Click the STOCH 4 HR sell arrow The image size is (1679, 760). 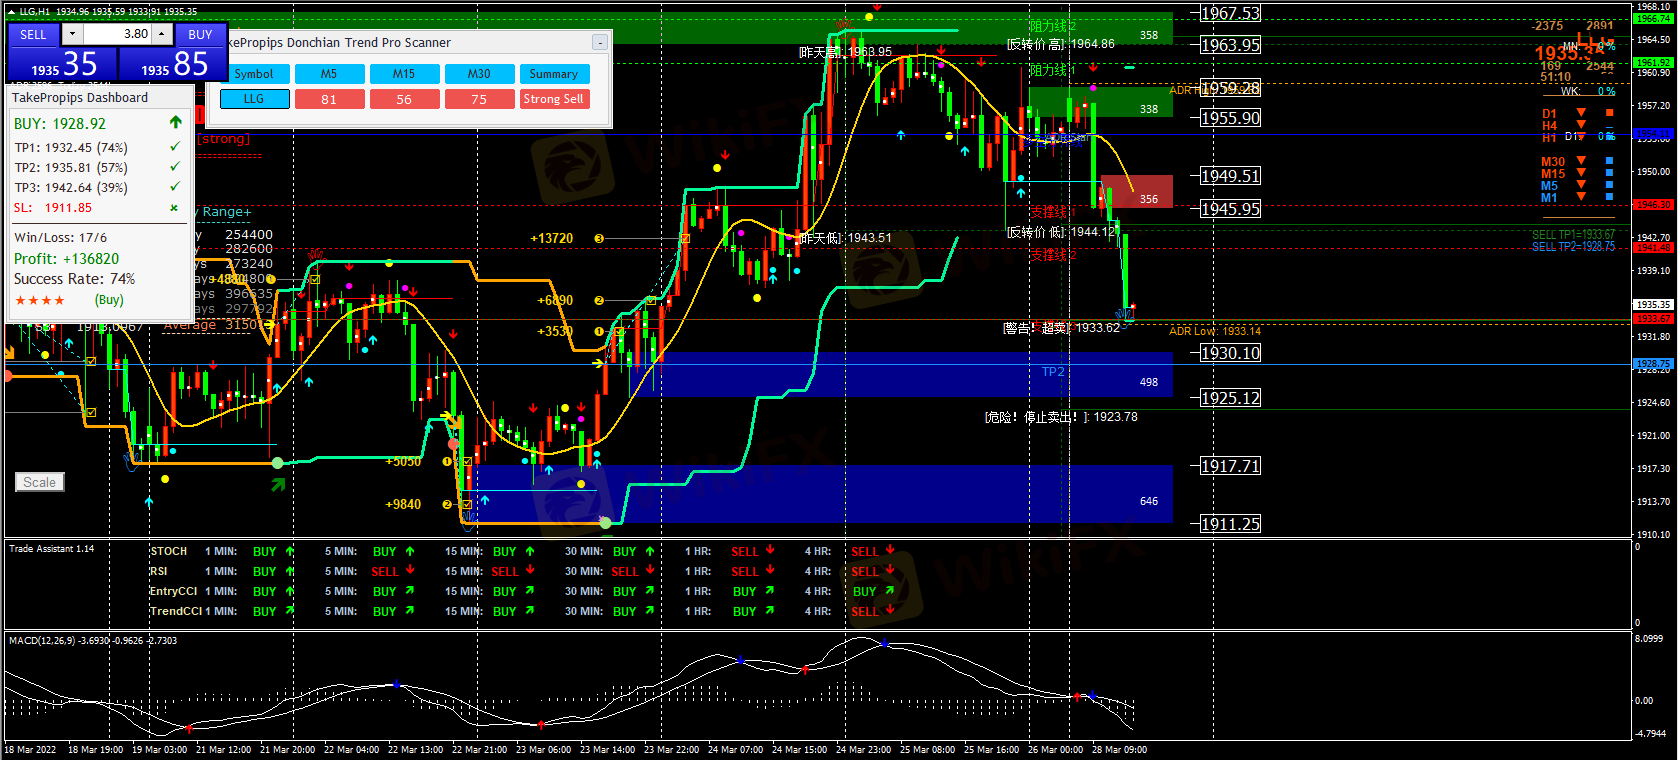pyautogui.click(x=890, y=550)
